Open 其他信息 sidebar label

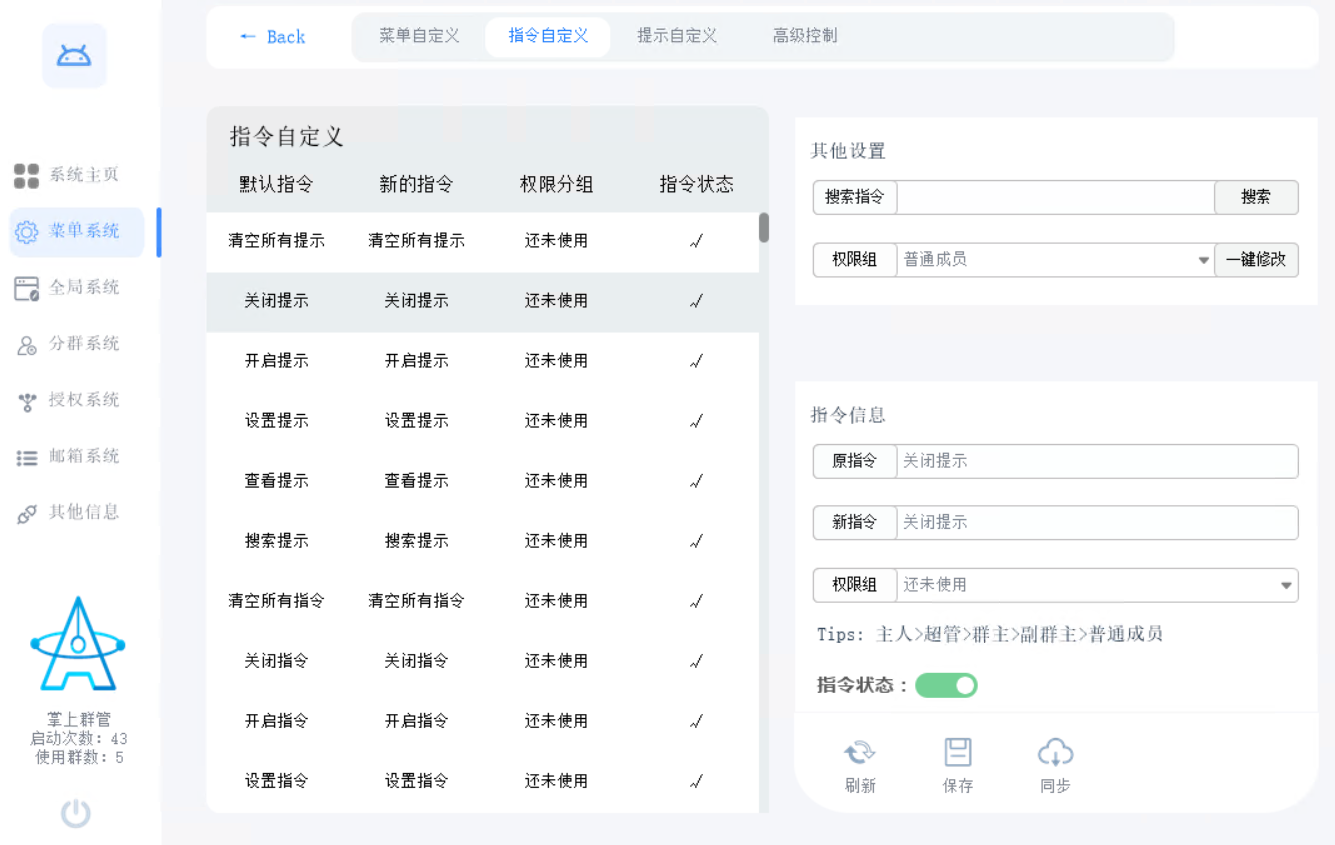pyautogui.click(x=84, y=512)
